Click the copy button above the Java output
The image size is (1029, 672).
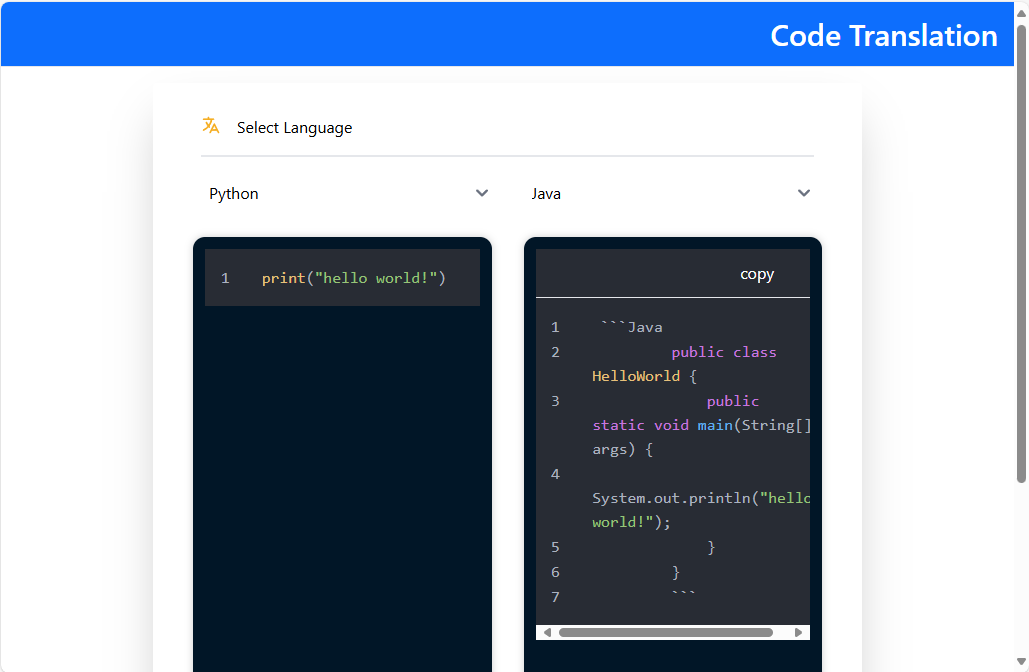click(757, 273)
